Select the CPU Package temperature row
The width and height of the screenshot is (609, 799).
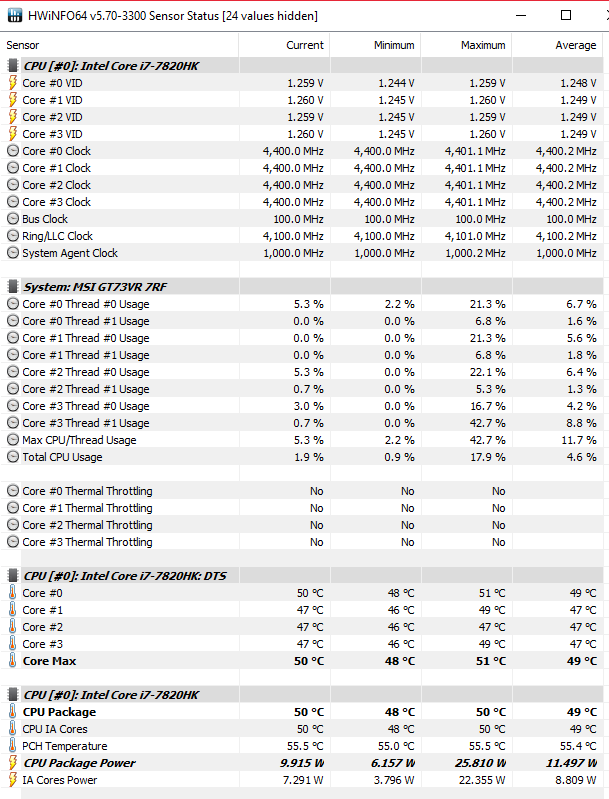point(302,712)
